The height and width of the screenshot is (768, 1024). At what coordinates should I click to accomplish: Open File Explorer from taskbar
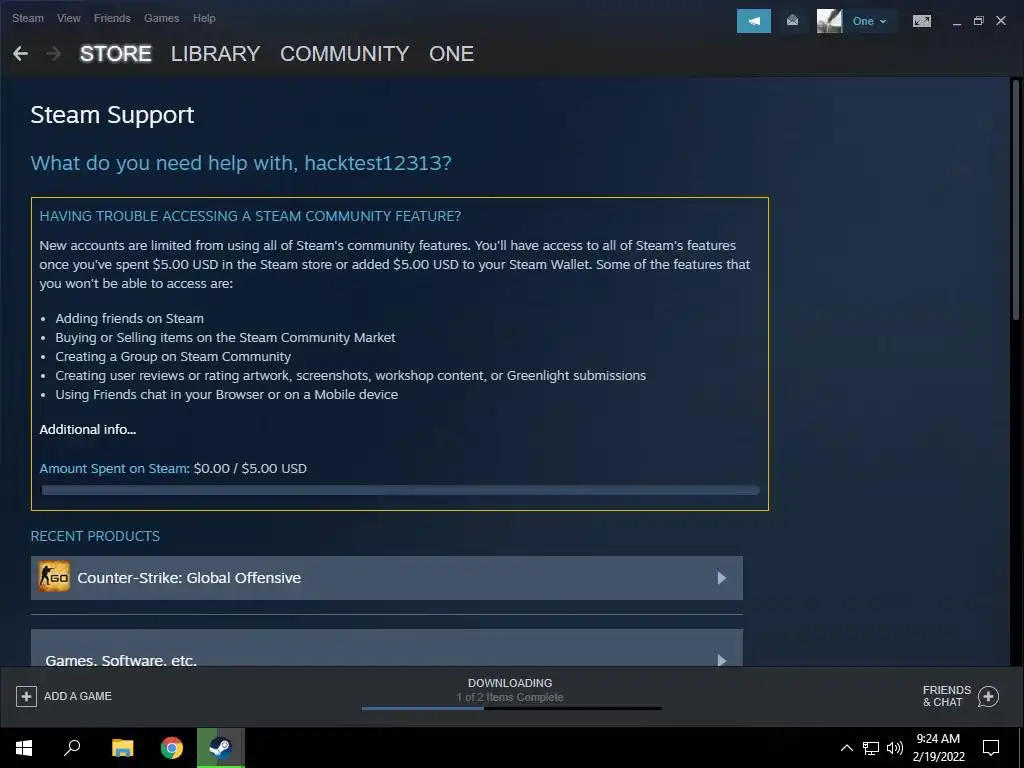click(122, 748)
